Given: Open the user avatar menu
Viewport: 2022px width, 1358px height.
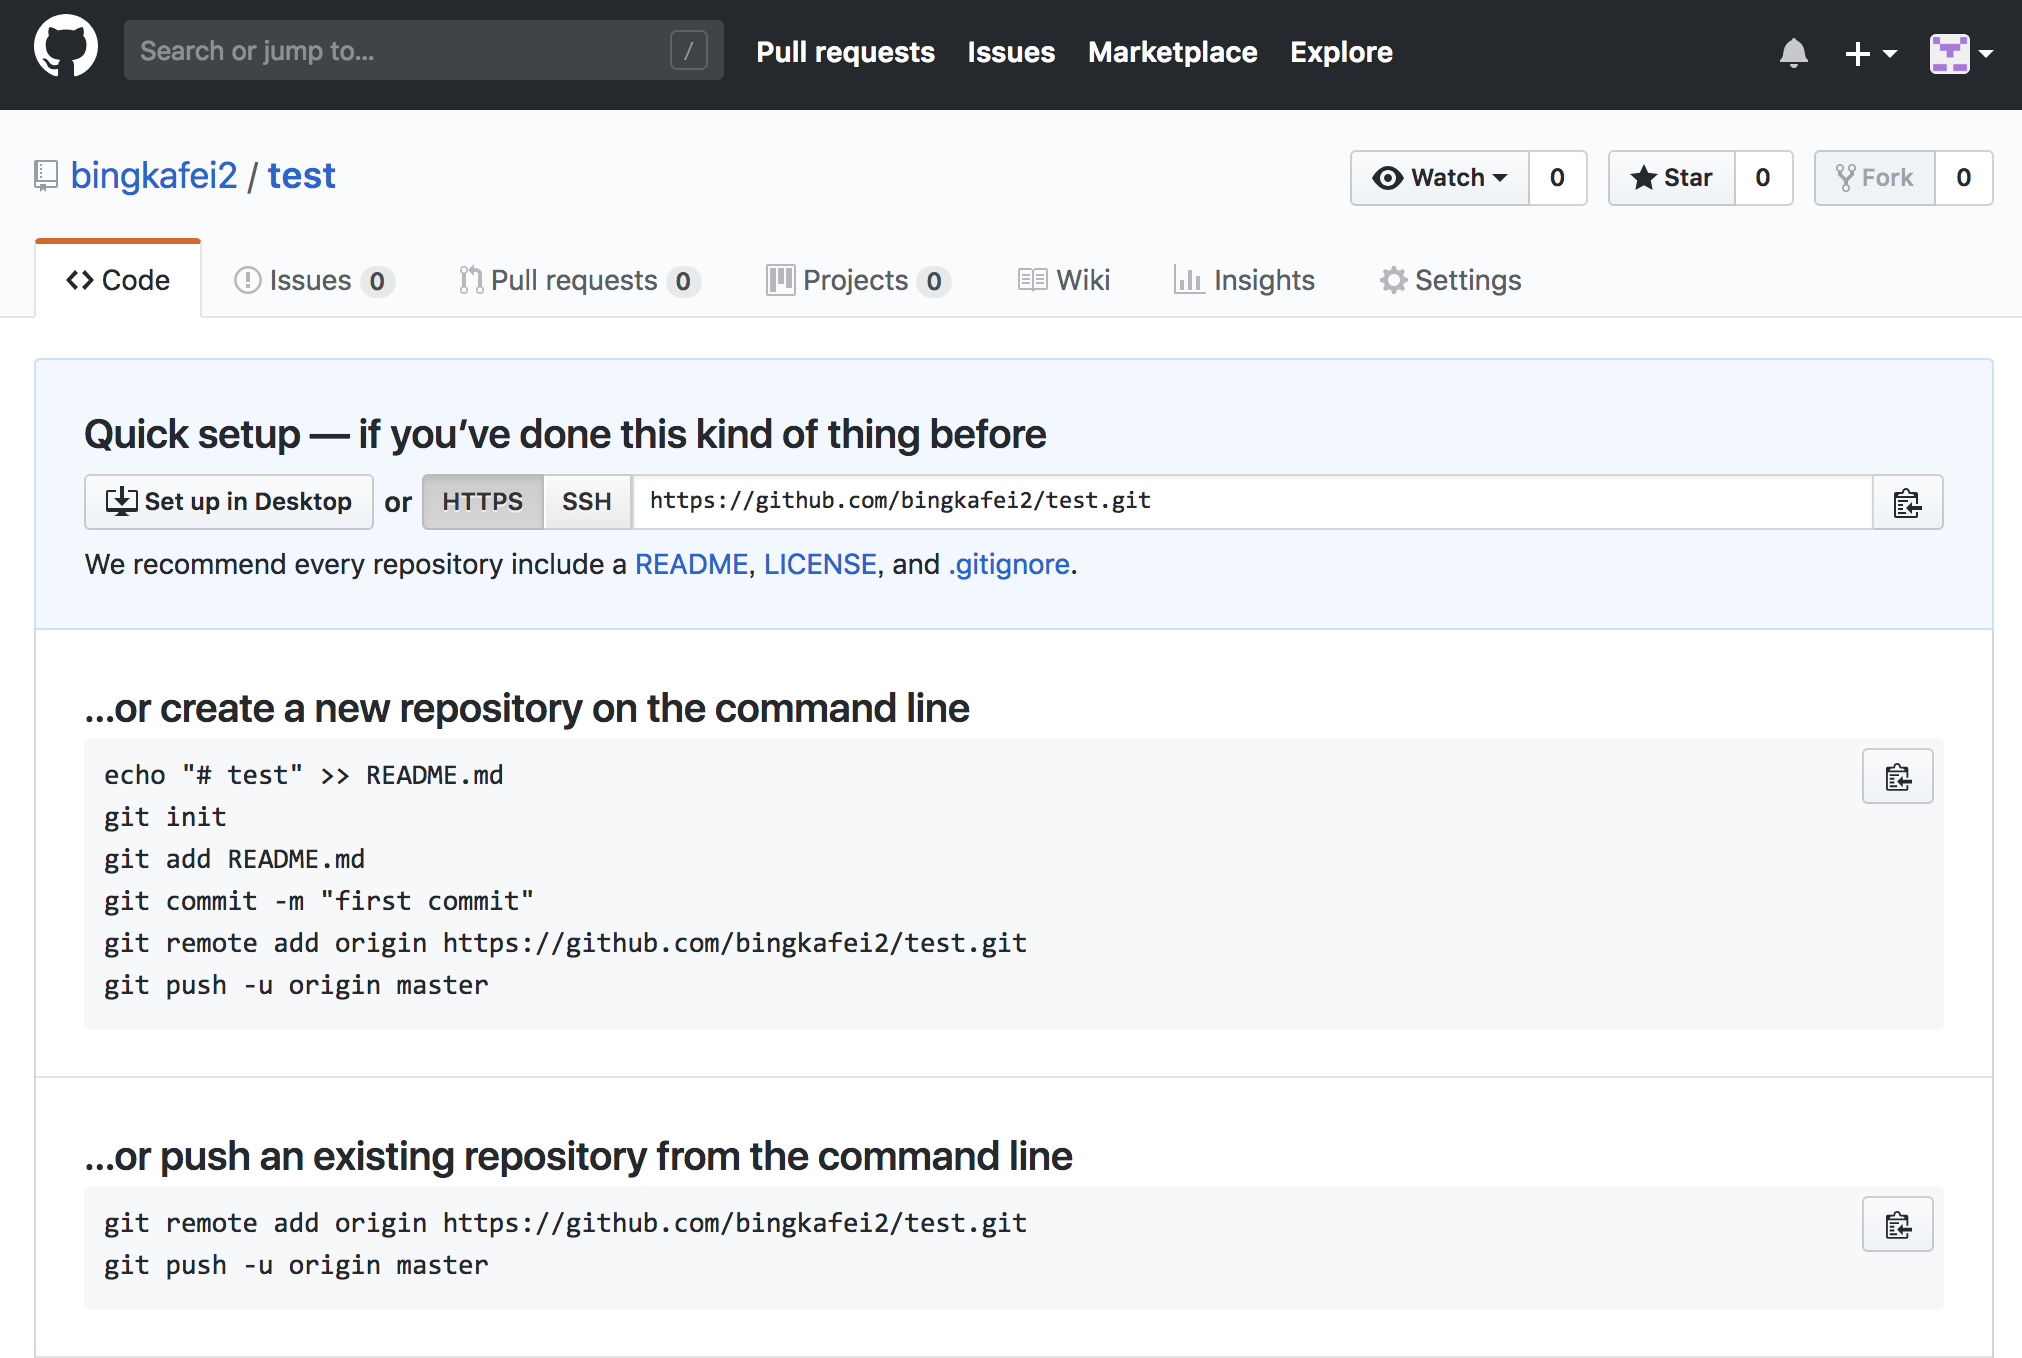Looking at the screenshot, I should tap(1960, 53).
